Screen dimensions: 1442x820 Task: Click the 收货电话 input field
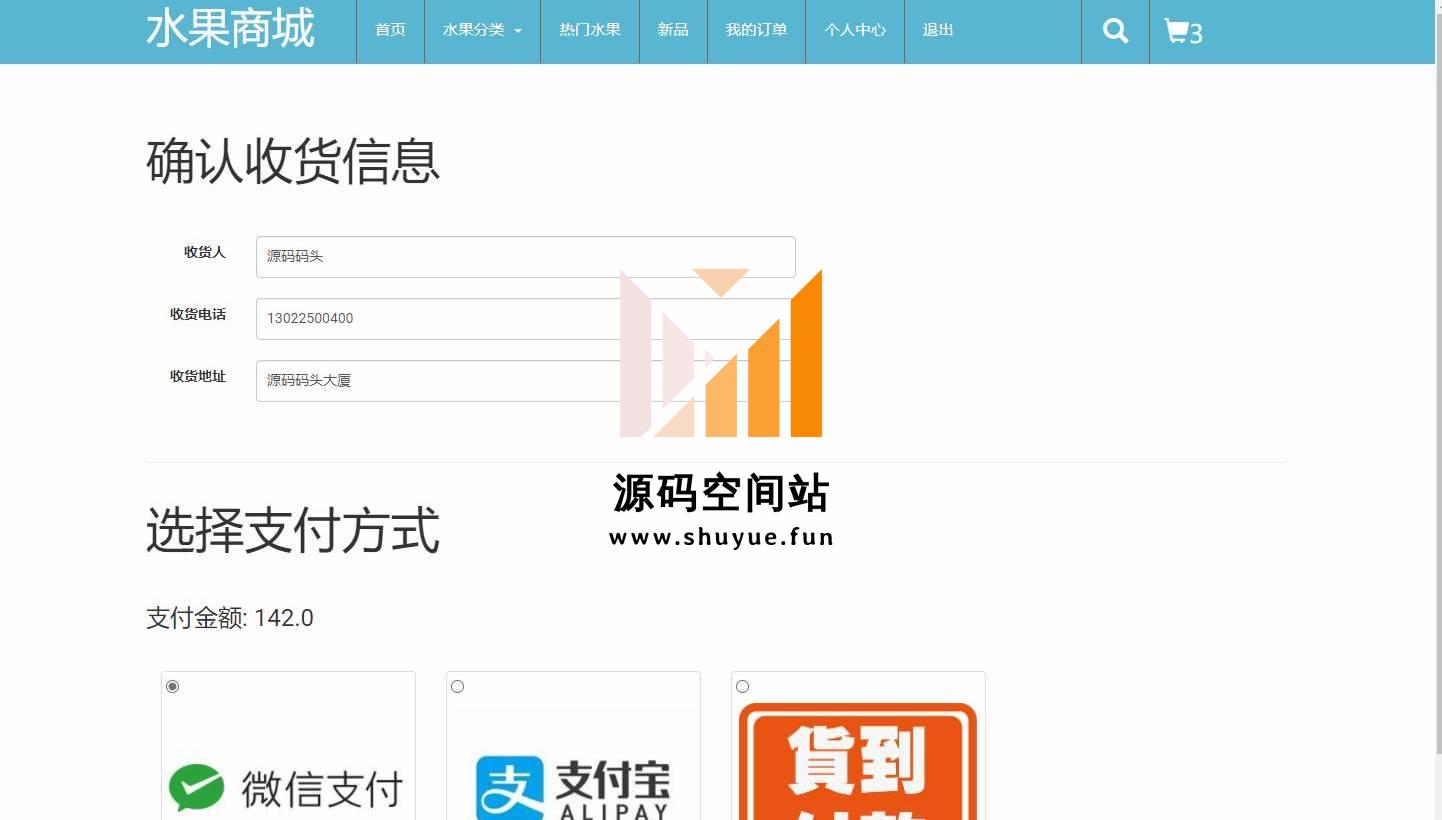pos(525,319)
